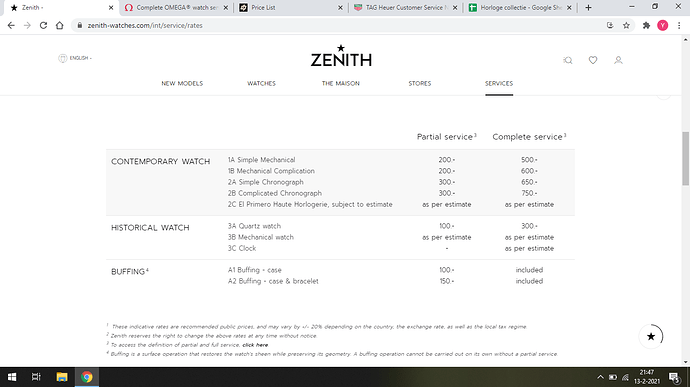The width and height of the screenshot is (690, 387).
Task: Click the '1B Mechanical Complication' row
Action: click(x=340, y=171)
